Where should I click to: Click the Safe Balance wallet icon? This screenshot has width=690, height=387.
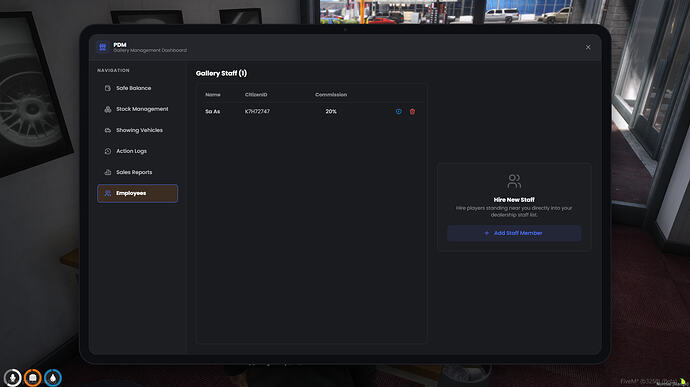pyautogui.click(x=108, y=88)
